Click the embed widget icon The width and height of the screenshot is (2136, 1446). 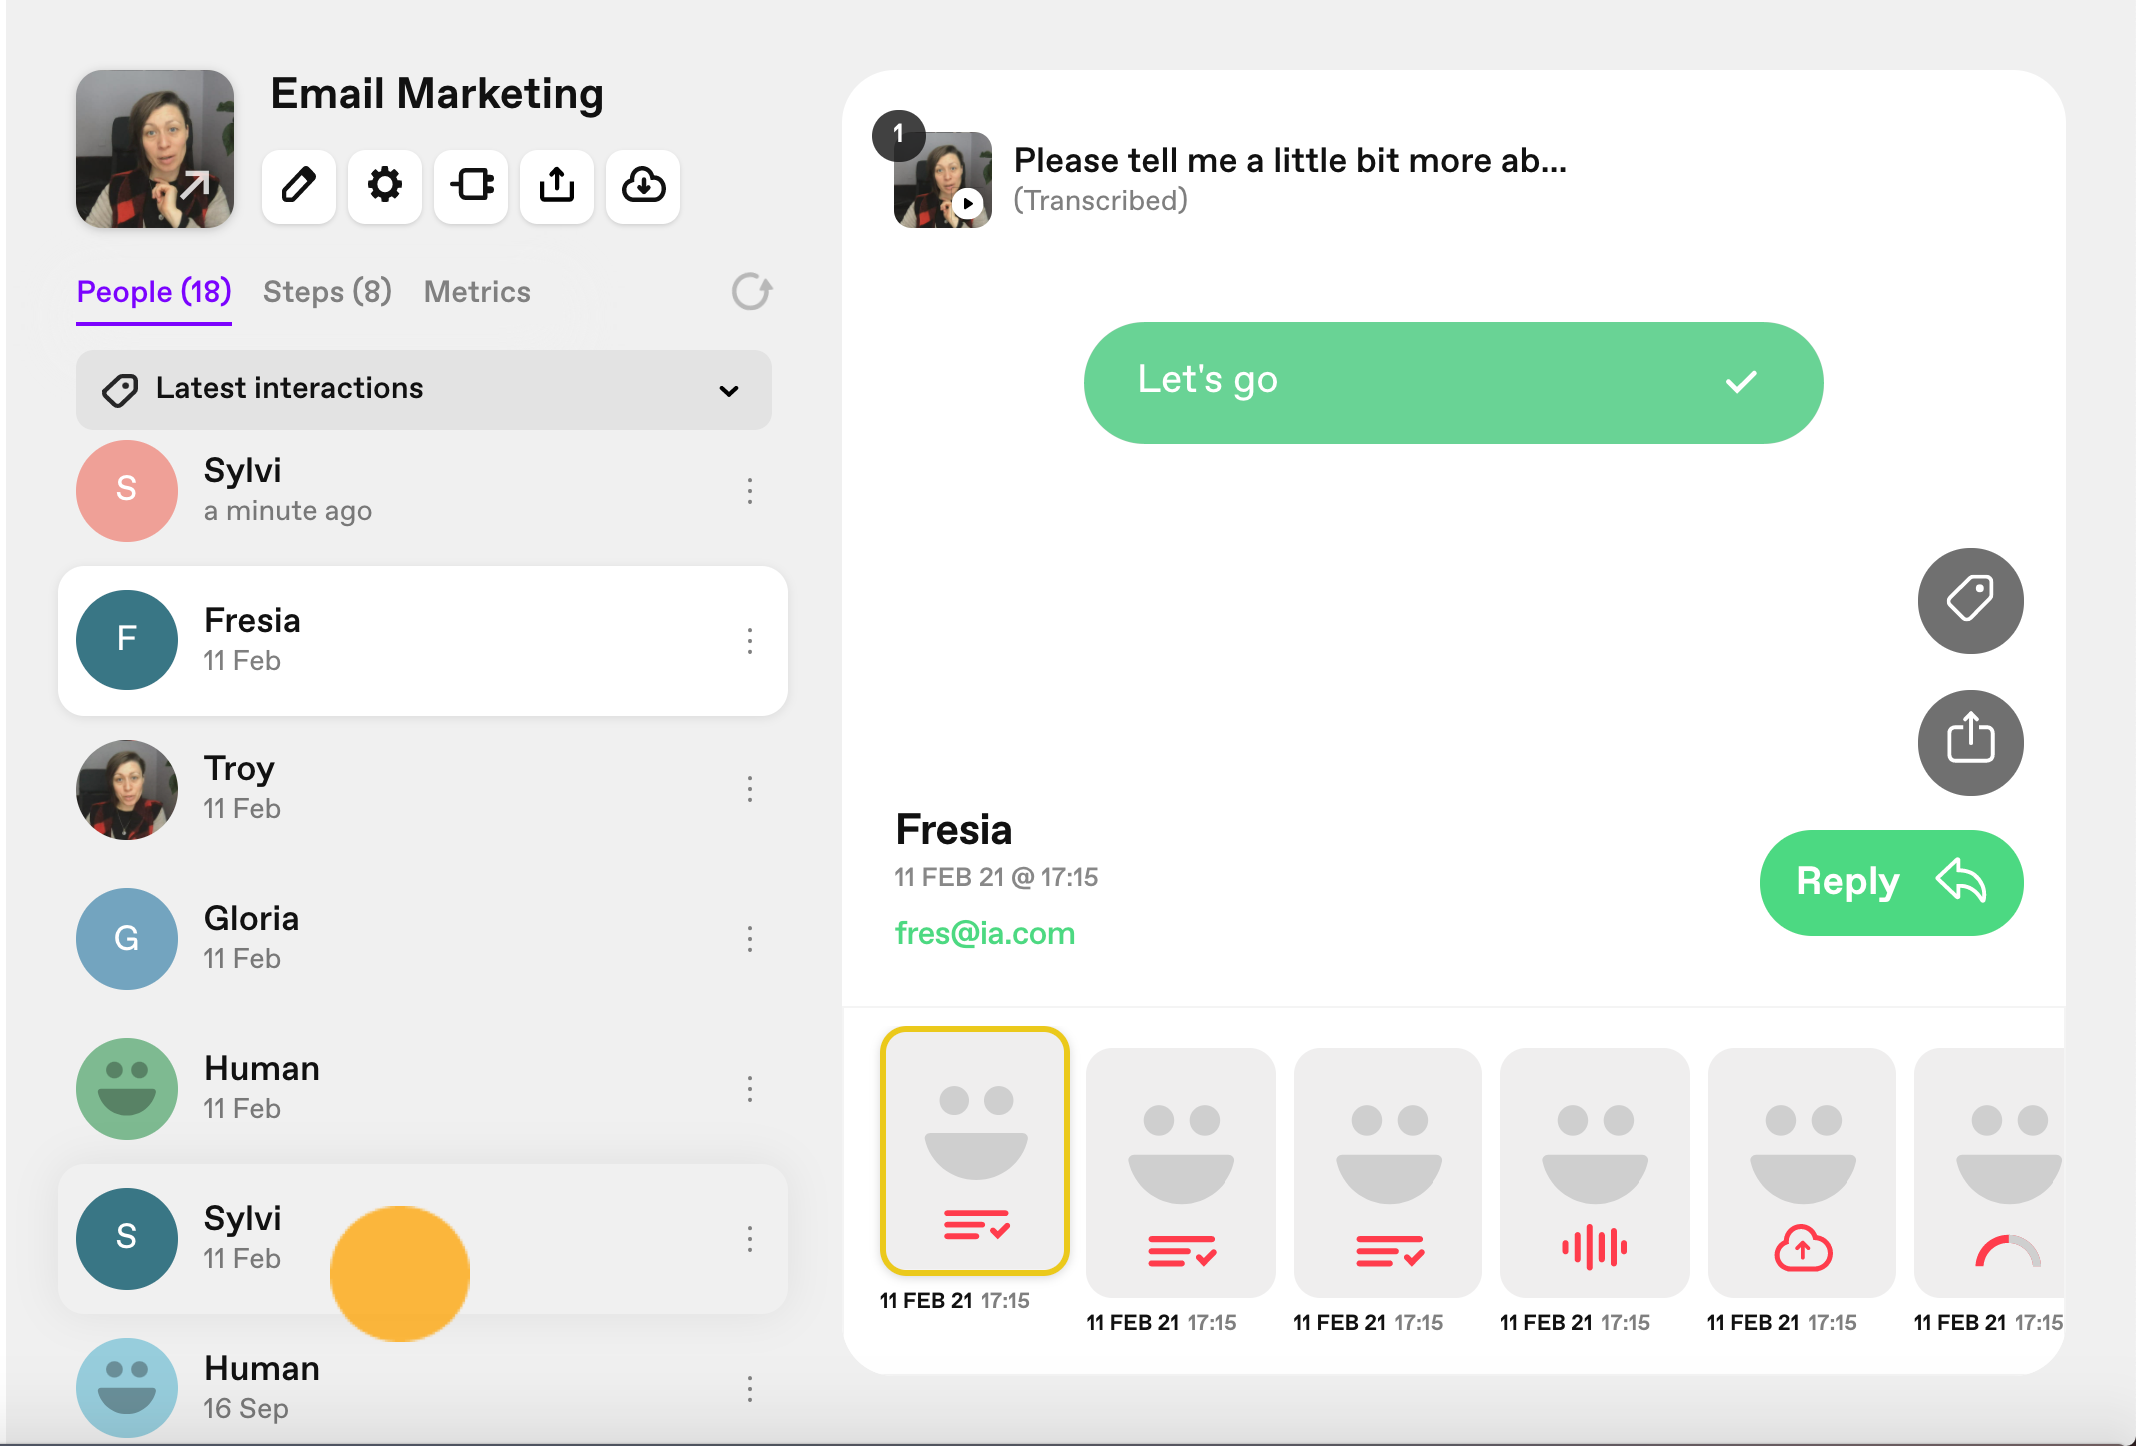(x=471, y=186)
